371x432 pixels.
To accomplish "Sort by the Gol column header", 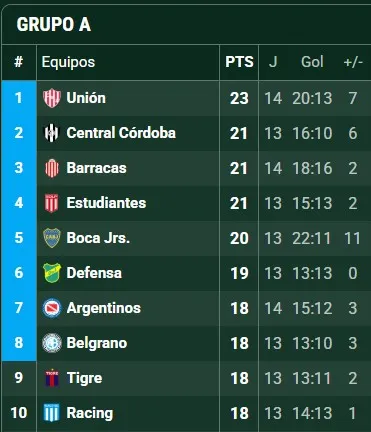I will 312,62.
